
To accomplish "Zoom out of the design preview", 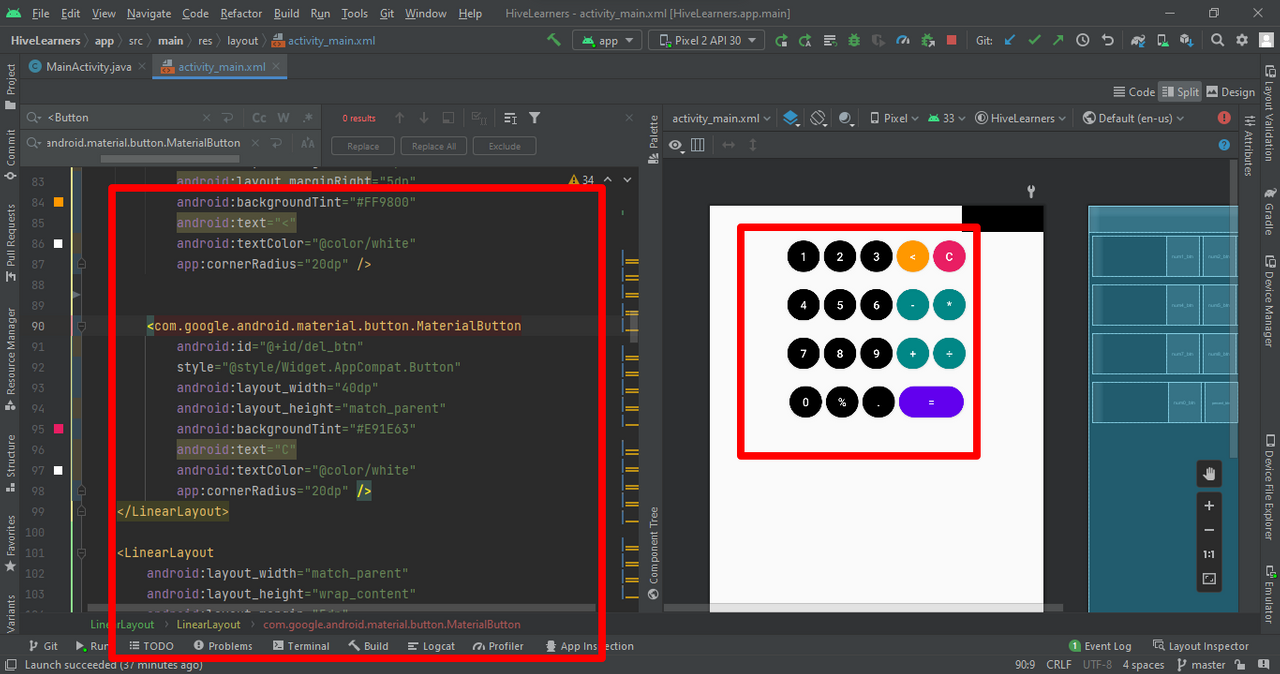I will pos(1209,530).
